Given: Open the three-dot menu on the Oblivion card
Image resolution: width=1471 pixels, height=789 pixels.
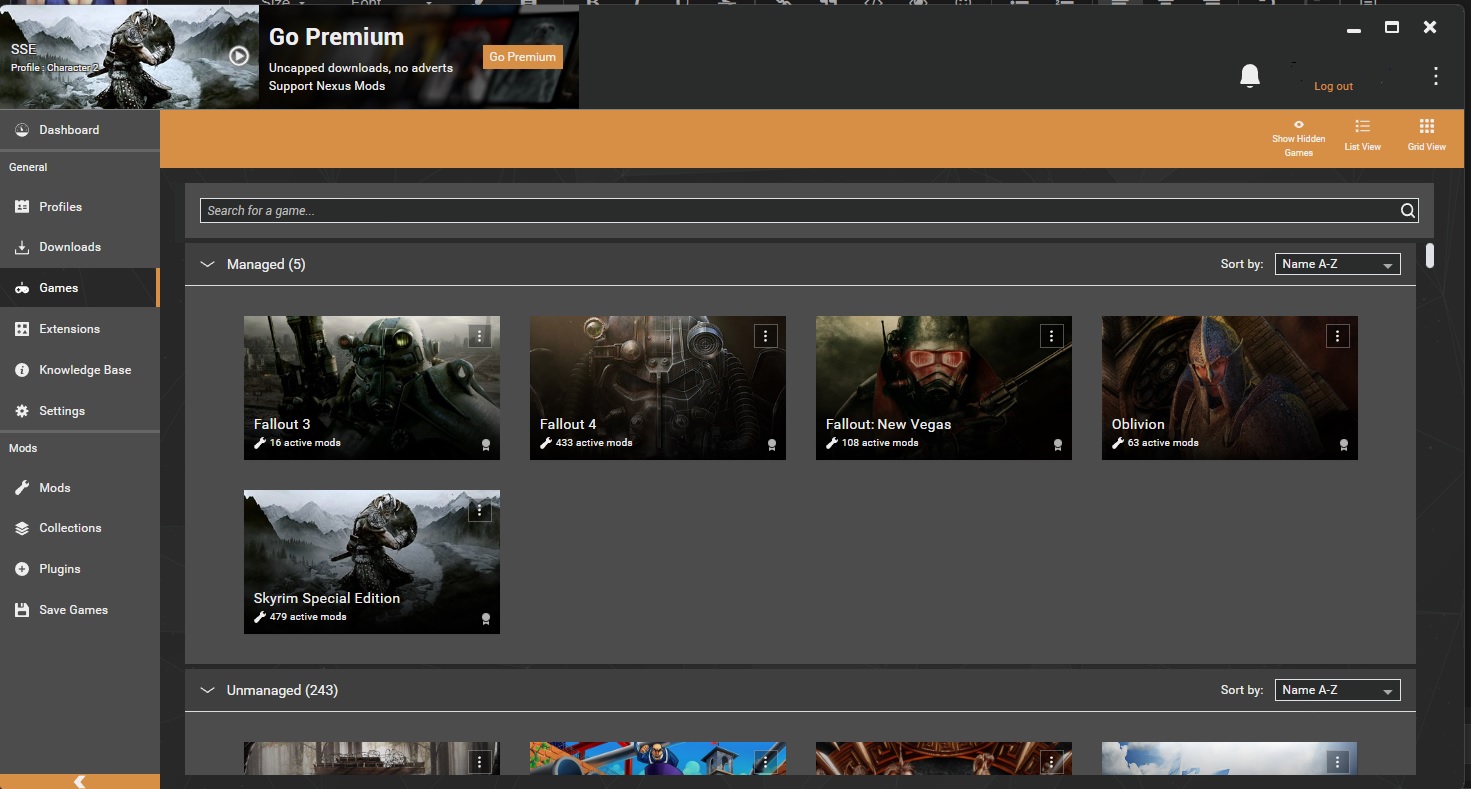Looking at the screenshot, I should [1338, 336].
